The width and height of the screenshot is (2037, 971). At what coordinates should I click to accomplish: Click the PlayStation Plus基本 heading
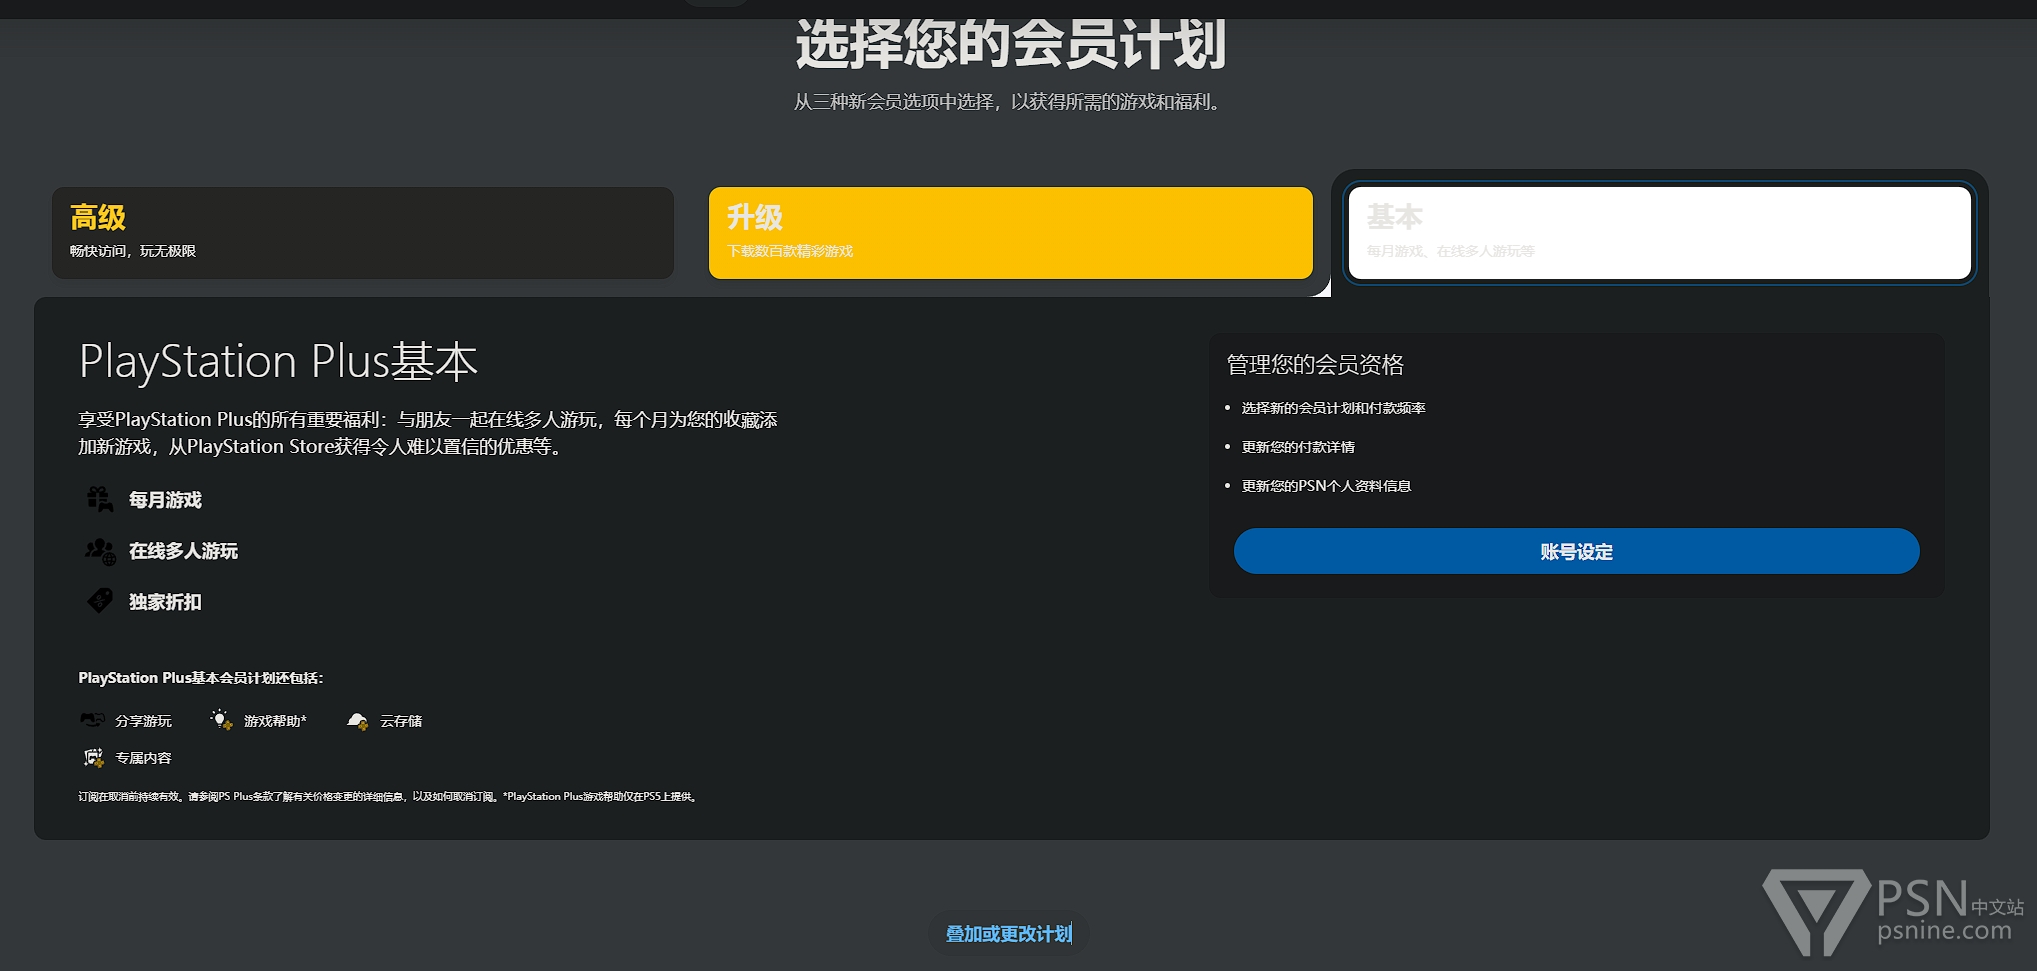pyautogui.click(x=278, y=361)
